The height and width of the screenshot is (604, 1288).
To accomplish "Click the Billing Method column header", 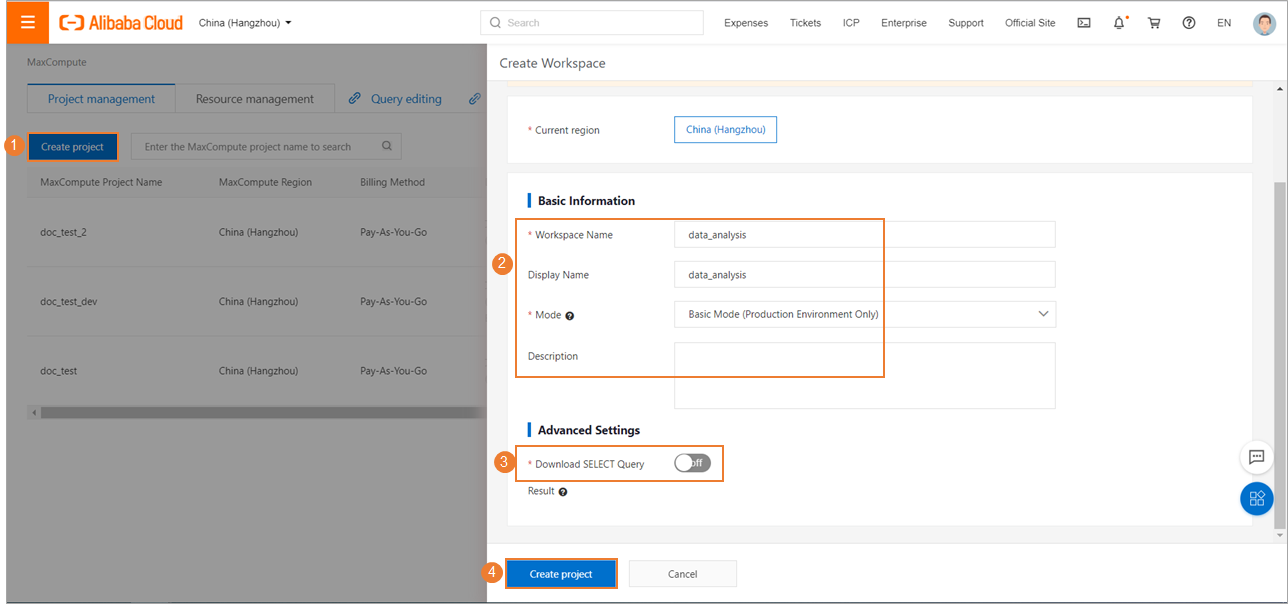I will pos(392,182).
